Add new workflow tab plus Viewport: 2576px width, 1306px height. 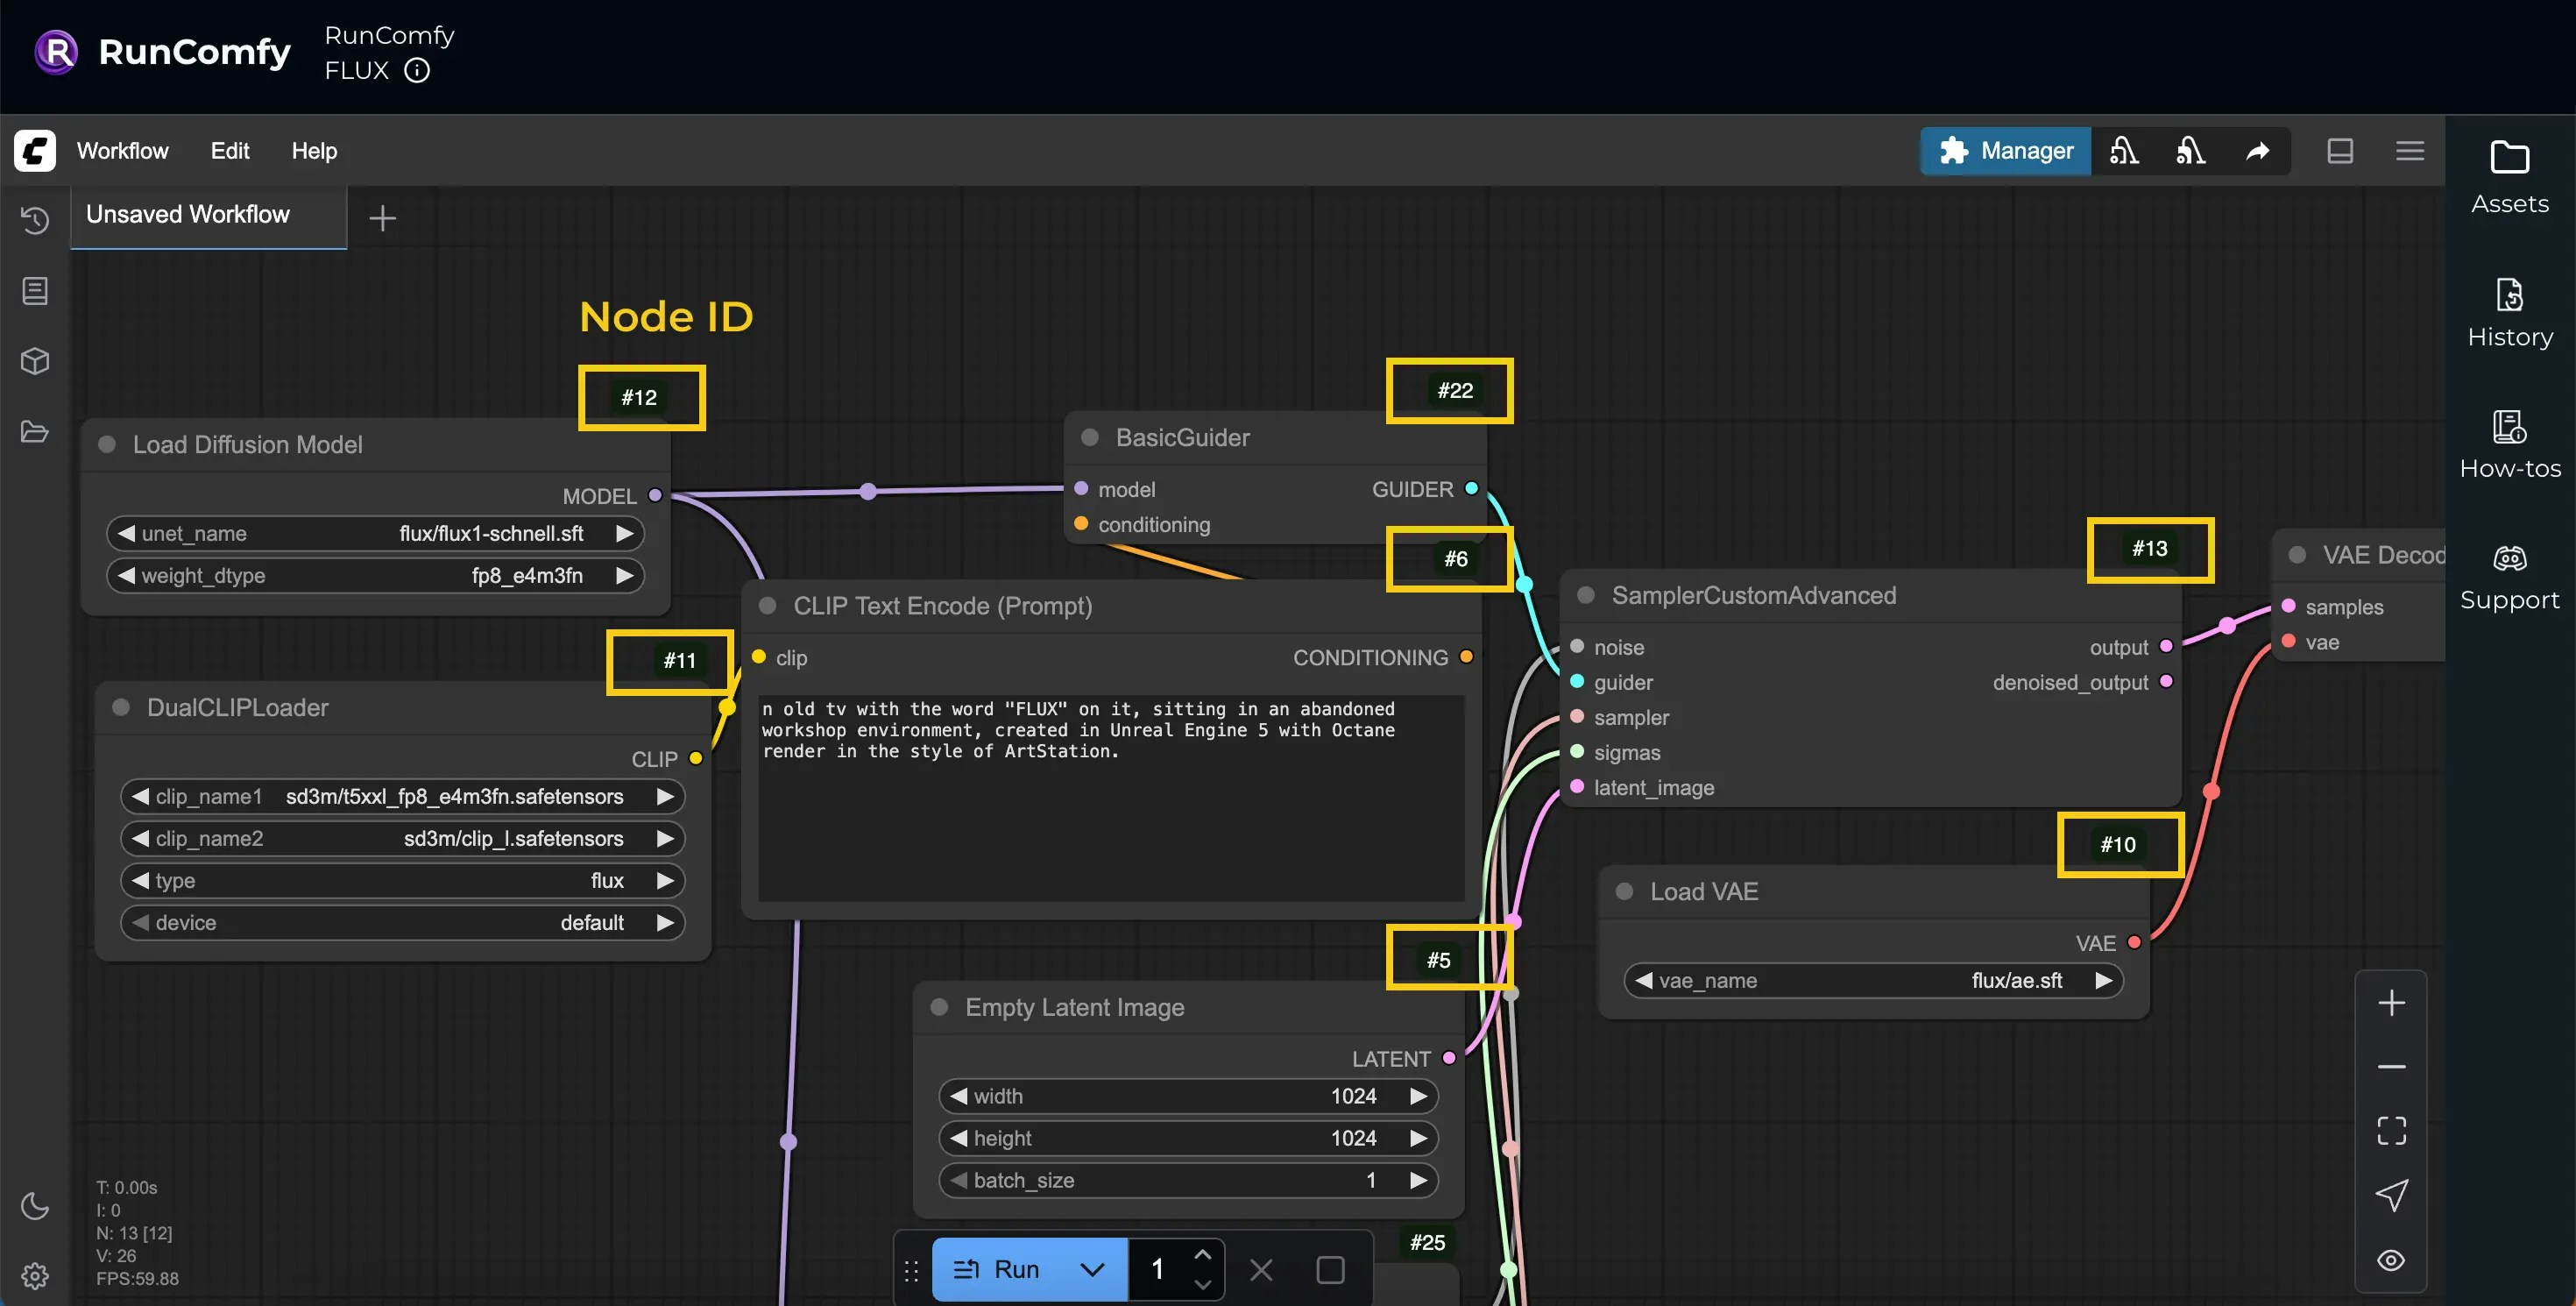(x=382, y=218)
